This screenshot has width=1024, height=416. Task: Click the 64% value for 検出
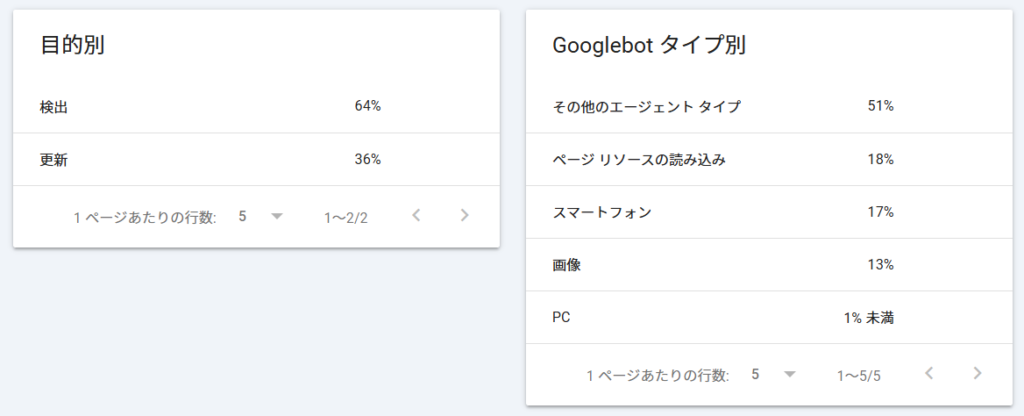(367, 106)
